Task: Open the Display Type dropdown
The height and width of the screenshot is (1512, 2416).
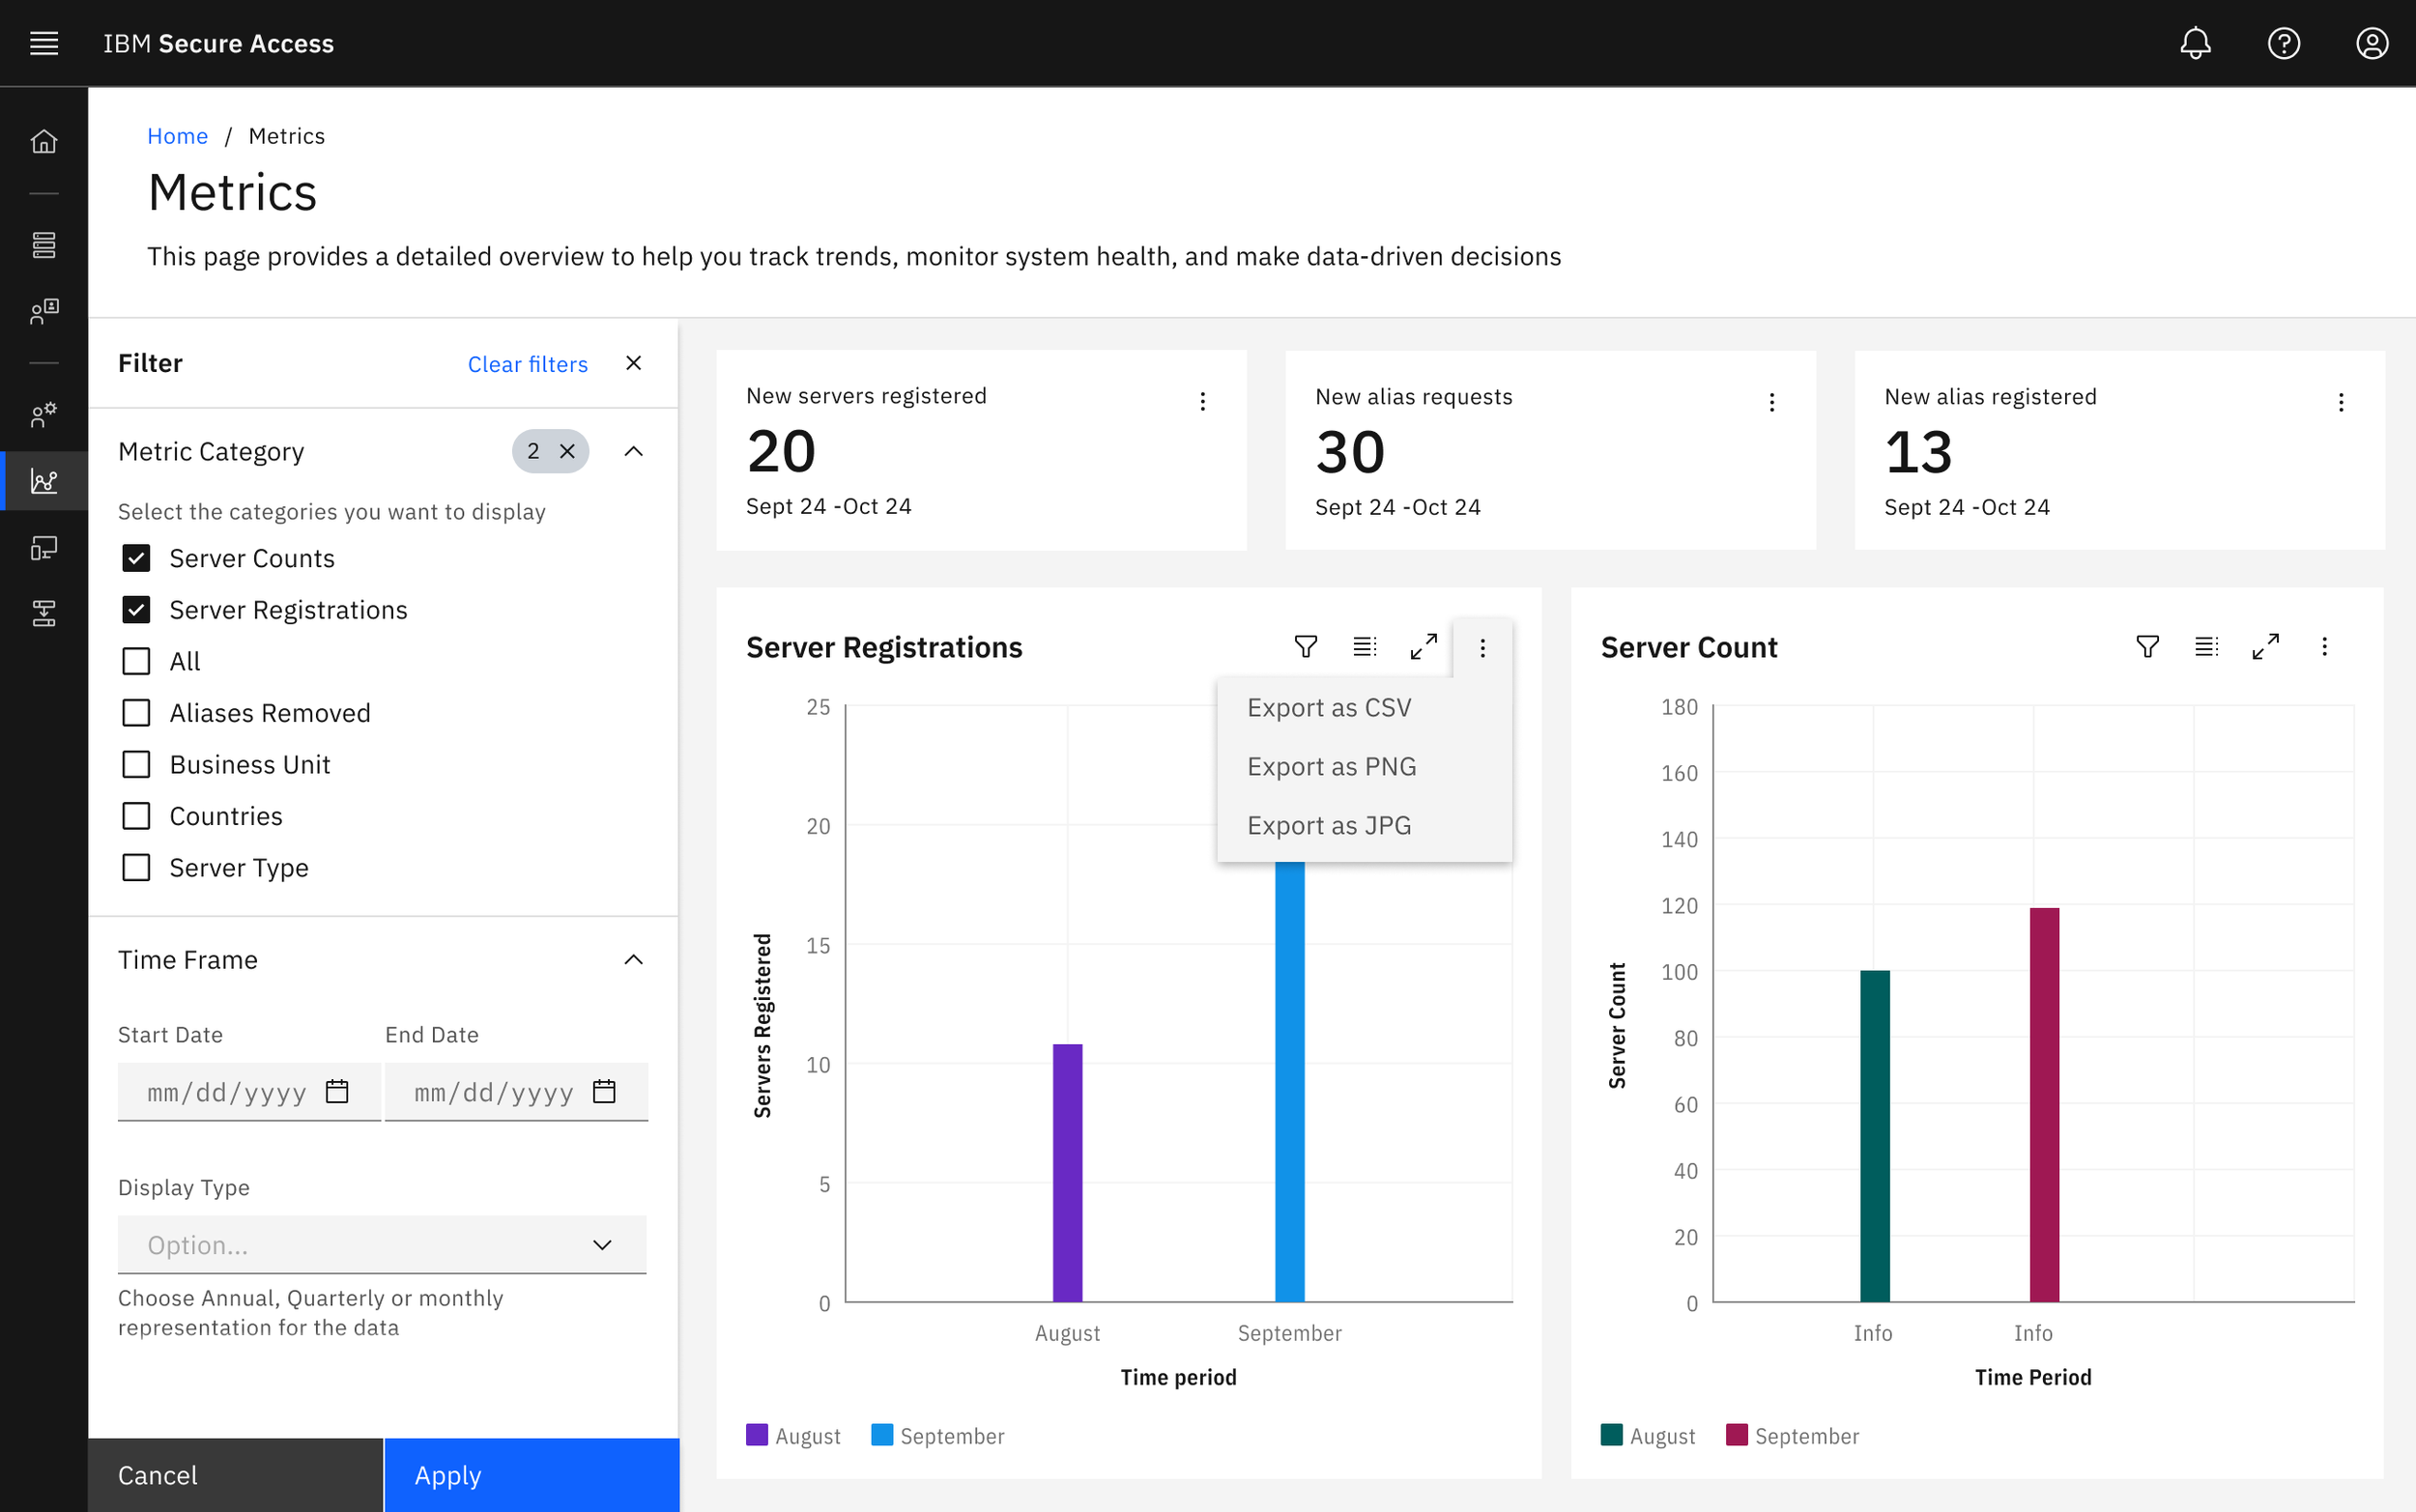Action: [x=382, y=1244]
